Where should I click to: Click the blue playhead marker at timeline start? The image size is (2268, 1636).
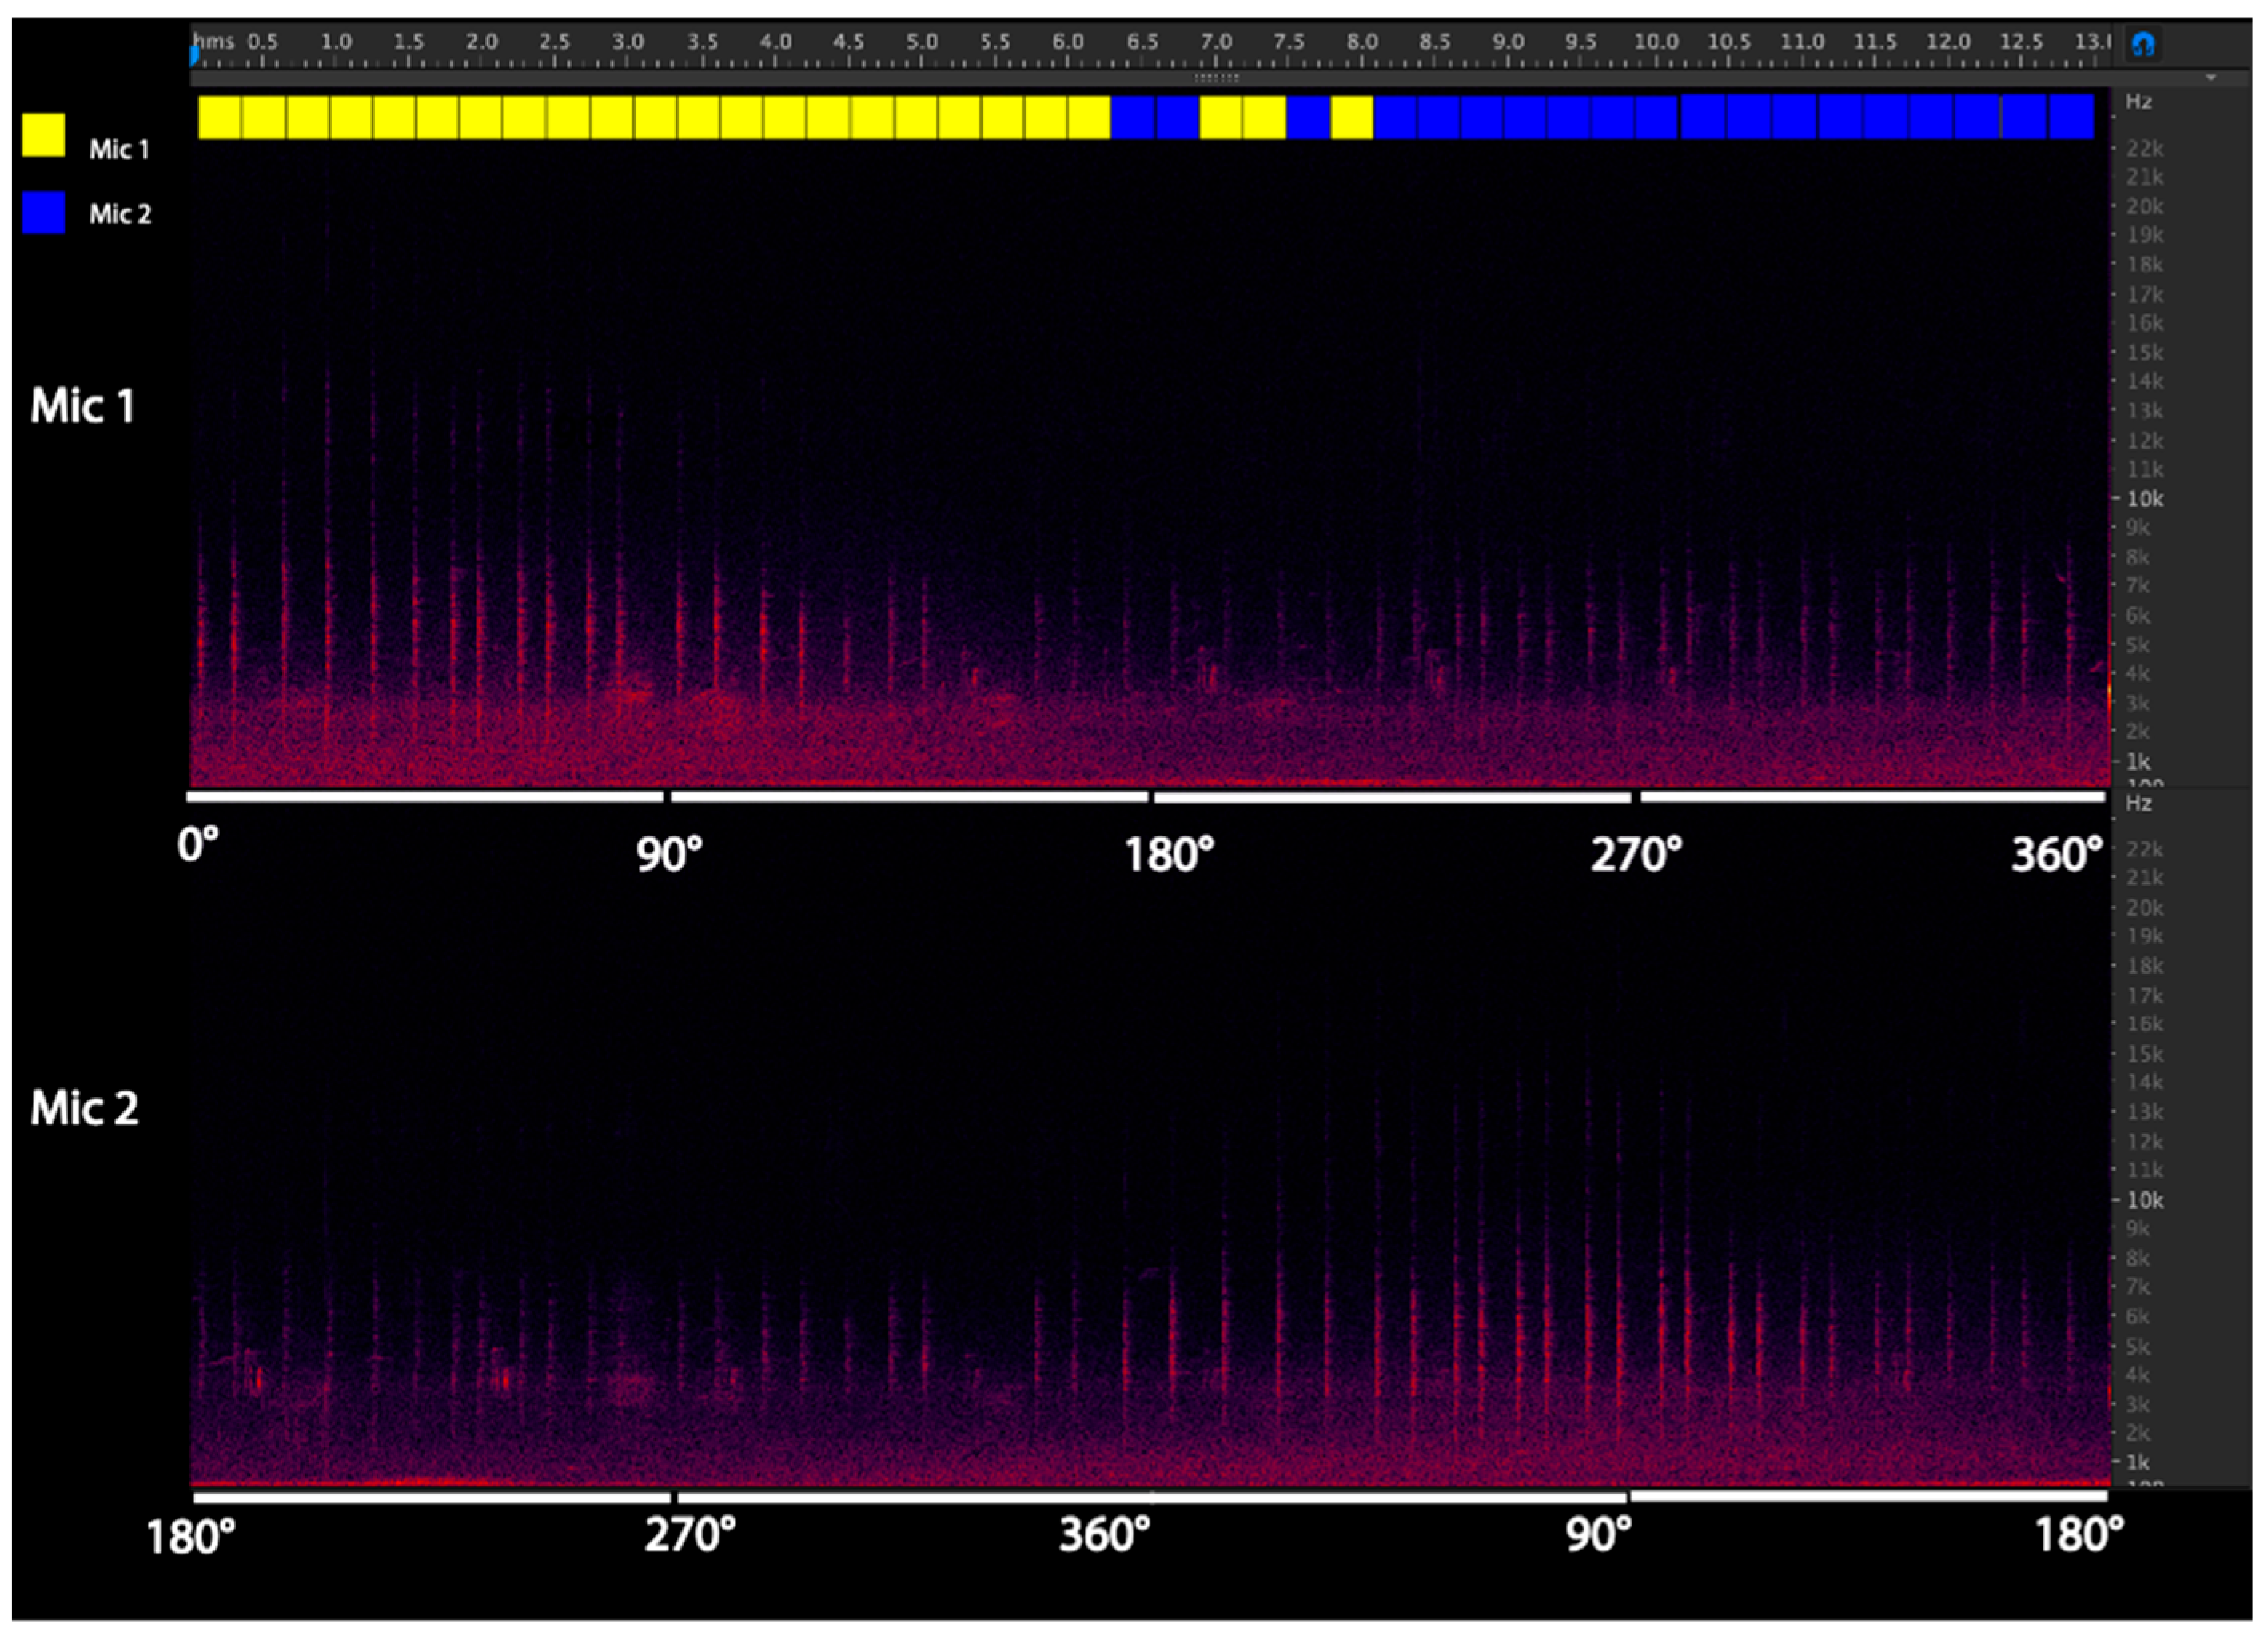point(194,56)
